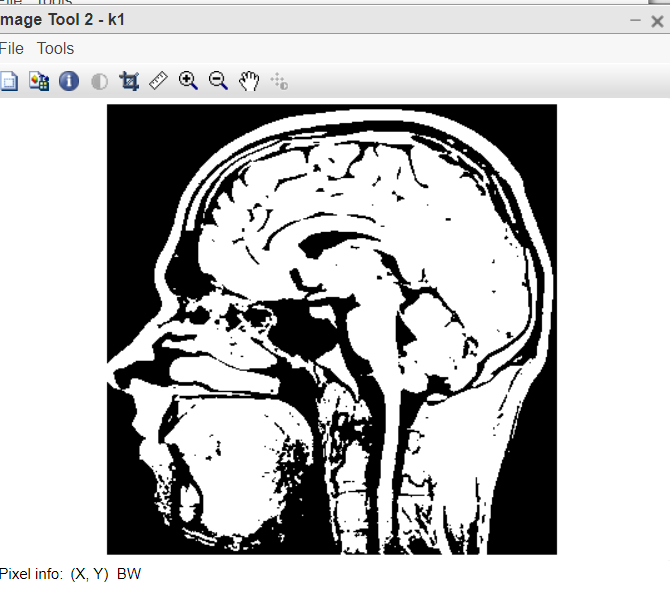Show Image Information via blue info icon

tap(69, 81)
